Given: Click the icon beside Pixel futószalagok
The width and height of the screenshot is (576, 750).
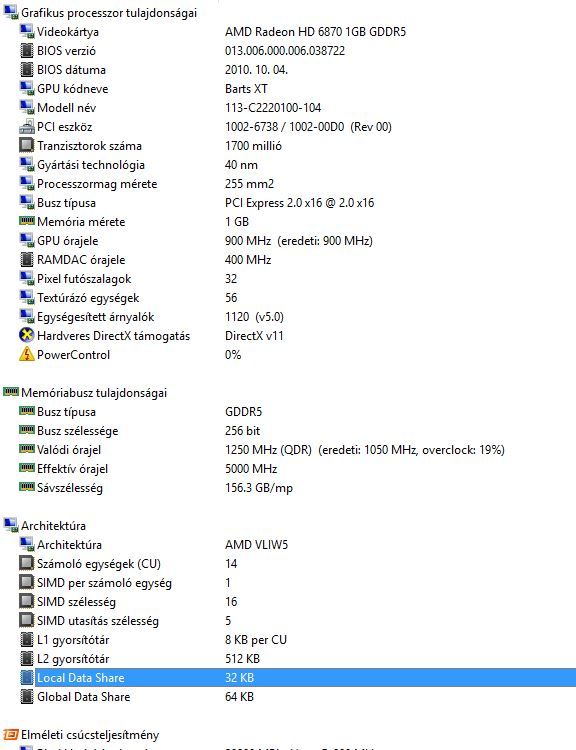Looking at the screenshot, I should [27, 278].
